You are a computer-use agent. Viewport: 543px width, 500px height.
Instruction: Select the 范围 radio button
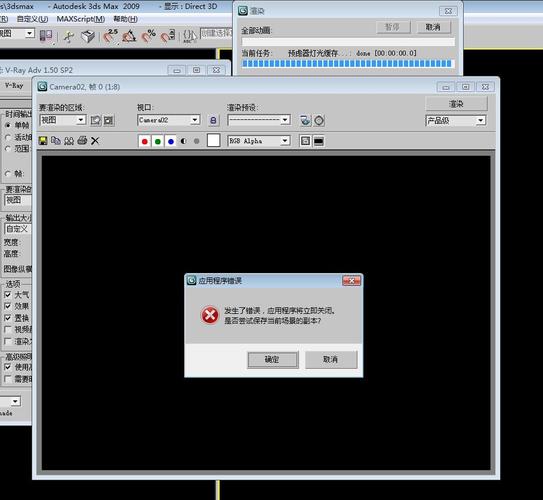8,149
